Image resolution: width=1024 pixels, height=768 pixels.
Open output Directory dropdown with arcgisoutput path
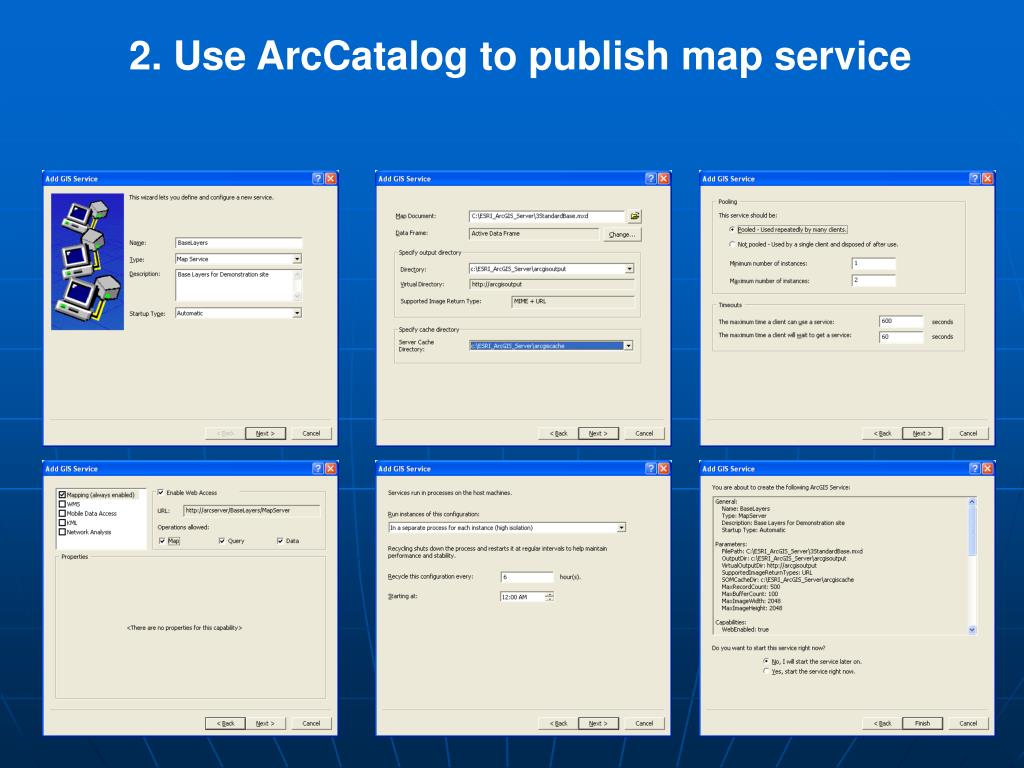tap(630, 269)
